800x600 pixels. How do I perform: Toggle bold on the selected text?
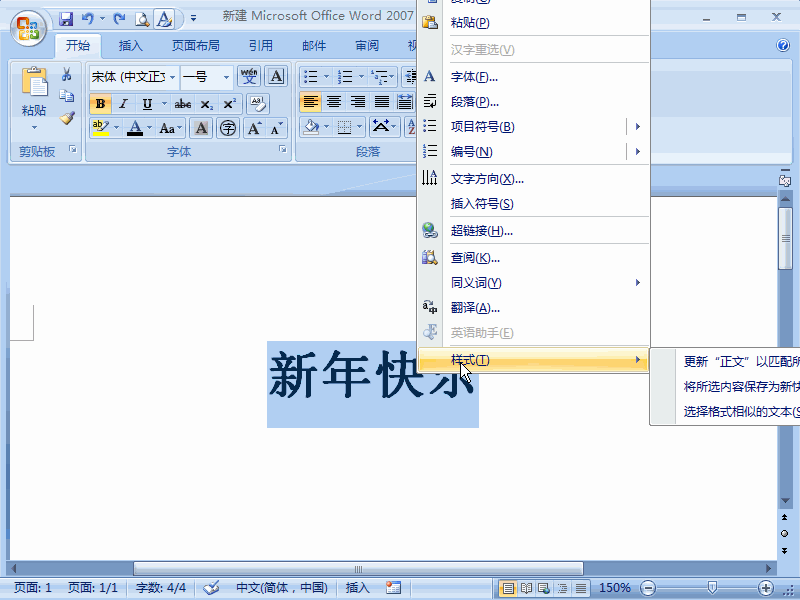(100, 103)
